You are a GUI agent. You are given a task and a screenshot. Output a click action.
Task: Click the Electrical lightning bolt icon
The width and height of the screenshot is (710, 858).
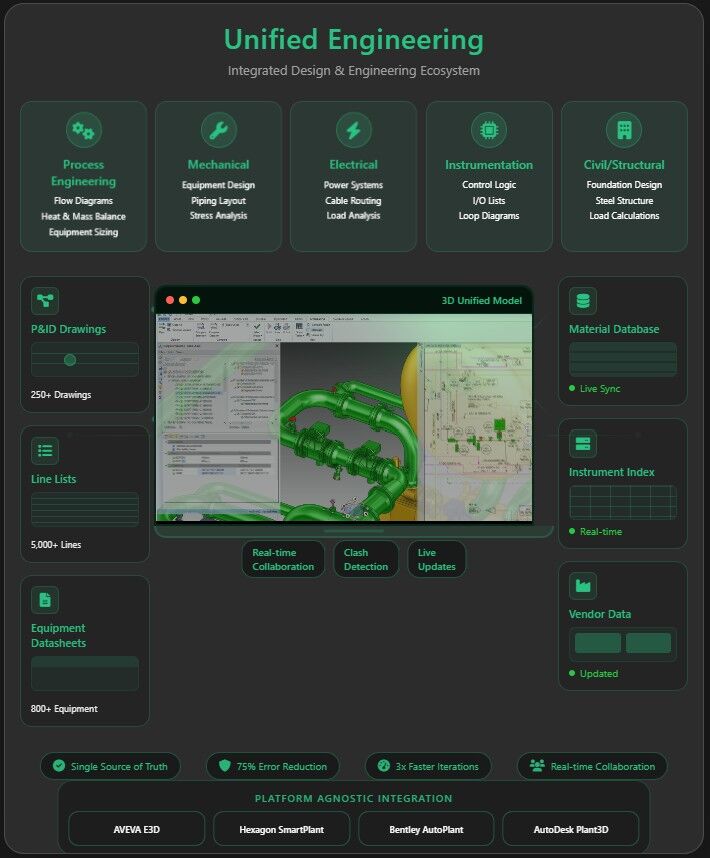tap(353, 130)
